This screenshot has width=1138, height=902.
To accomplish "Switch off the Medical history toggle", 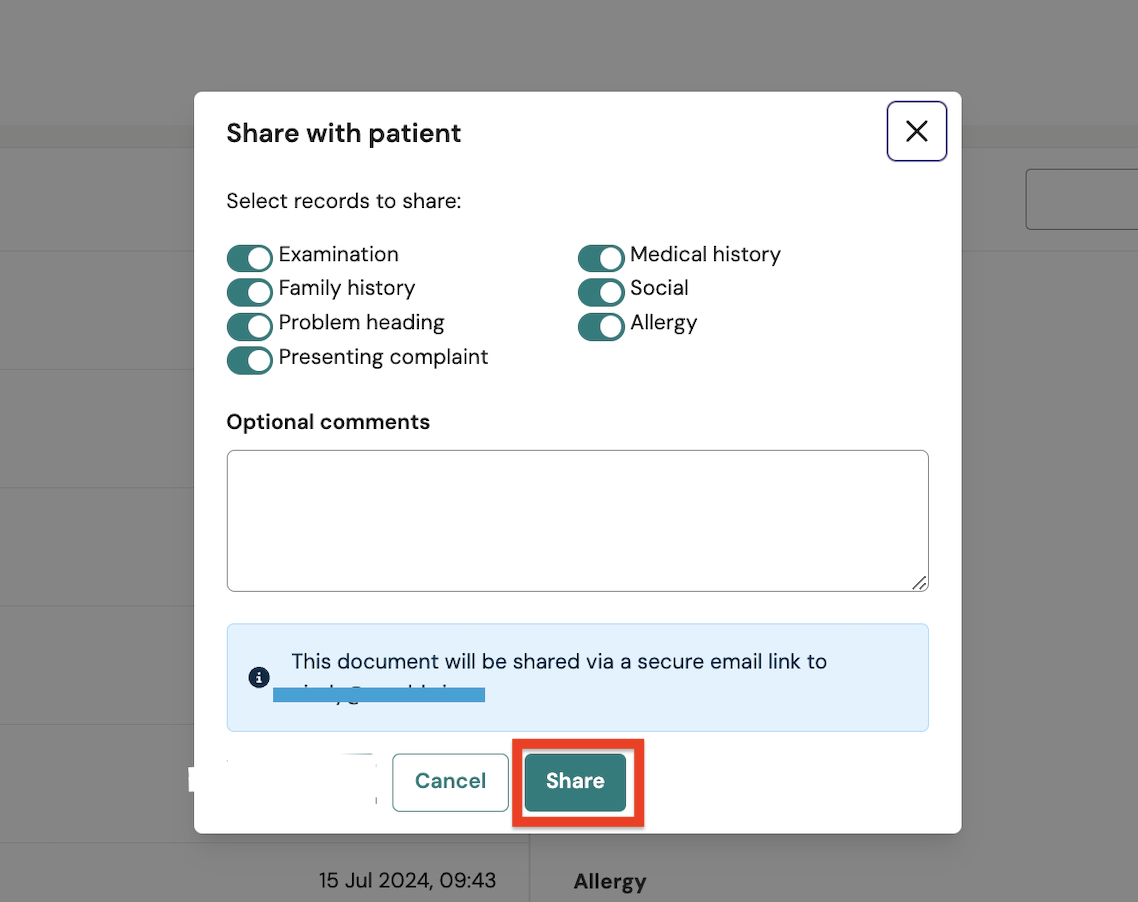I will (x=601, y=258).
